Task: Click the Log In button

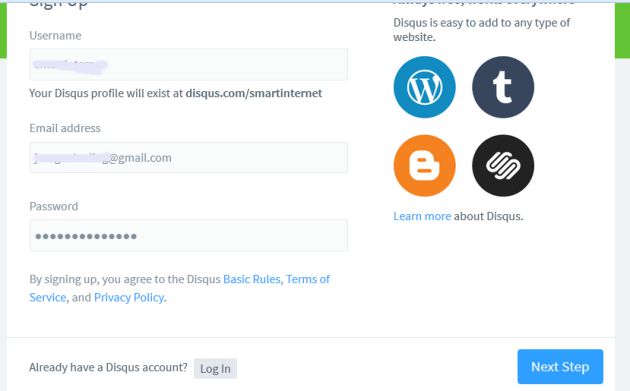Action: (x=215, y=368)
